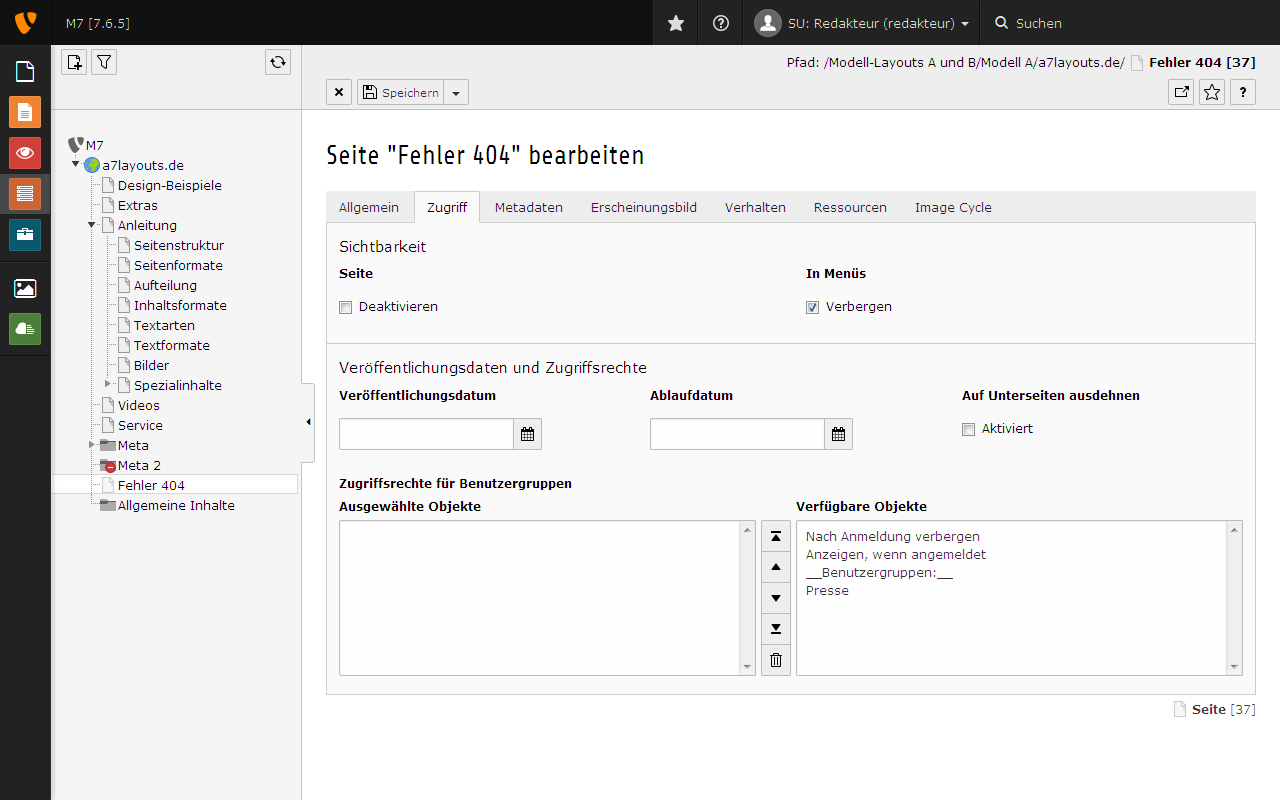Open context help question mark button
The width and height of the screenshot is (1280, 800).
click(x=1242, y=92)
